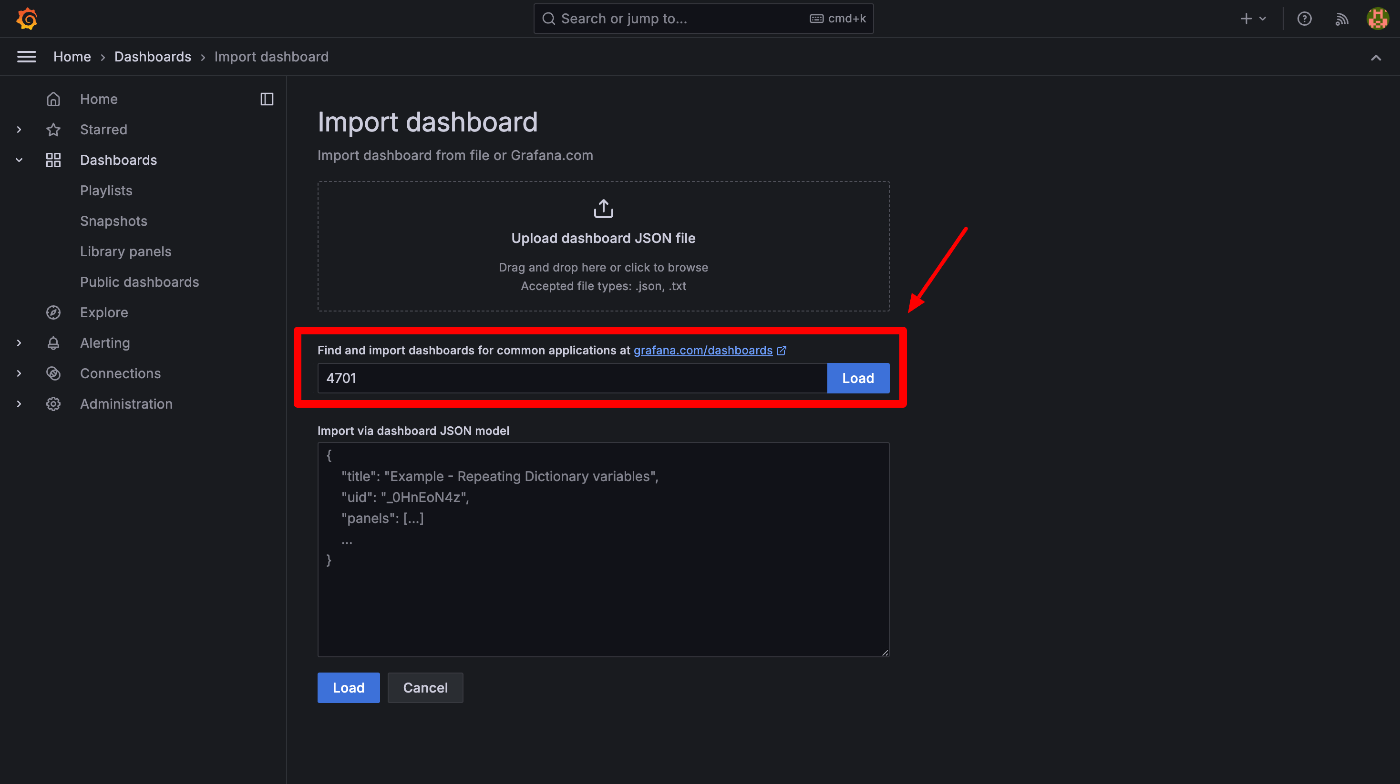Click the JSON textarea resize handle
Screen dimensions: 1400x784
[x=884, y=651]
